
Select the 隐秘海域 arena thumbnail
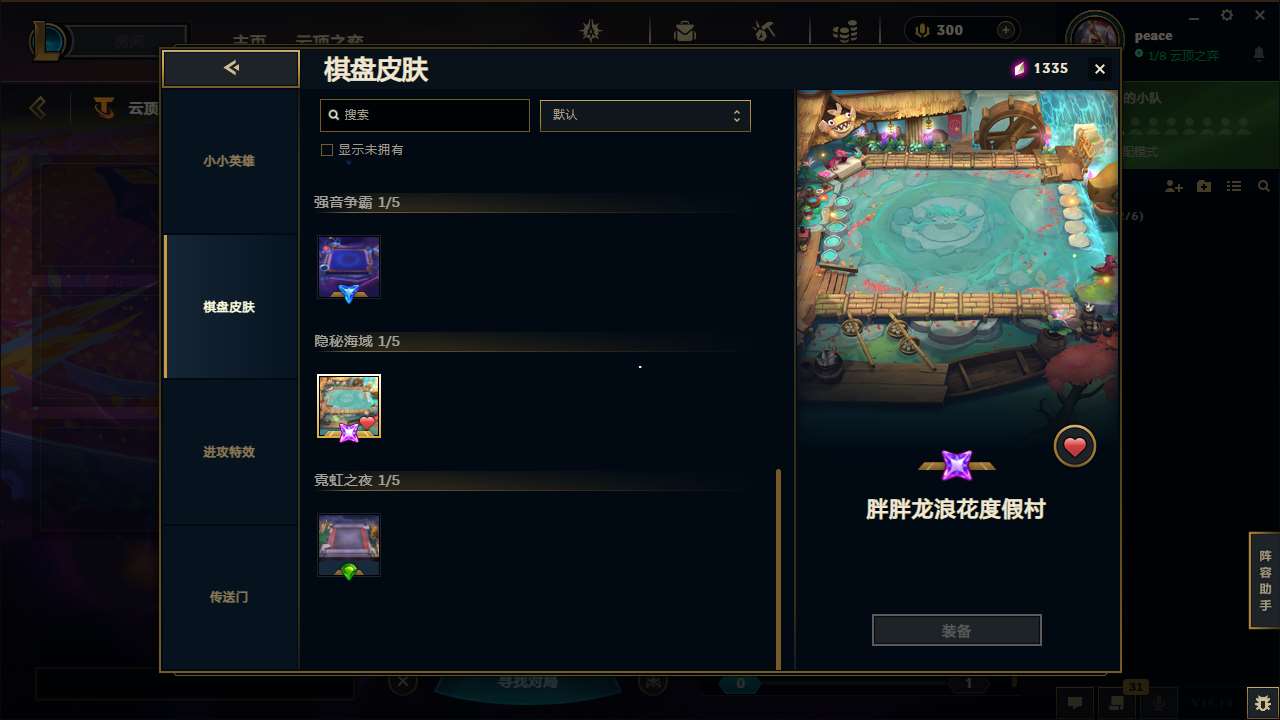(349, 406)
